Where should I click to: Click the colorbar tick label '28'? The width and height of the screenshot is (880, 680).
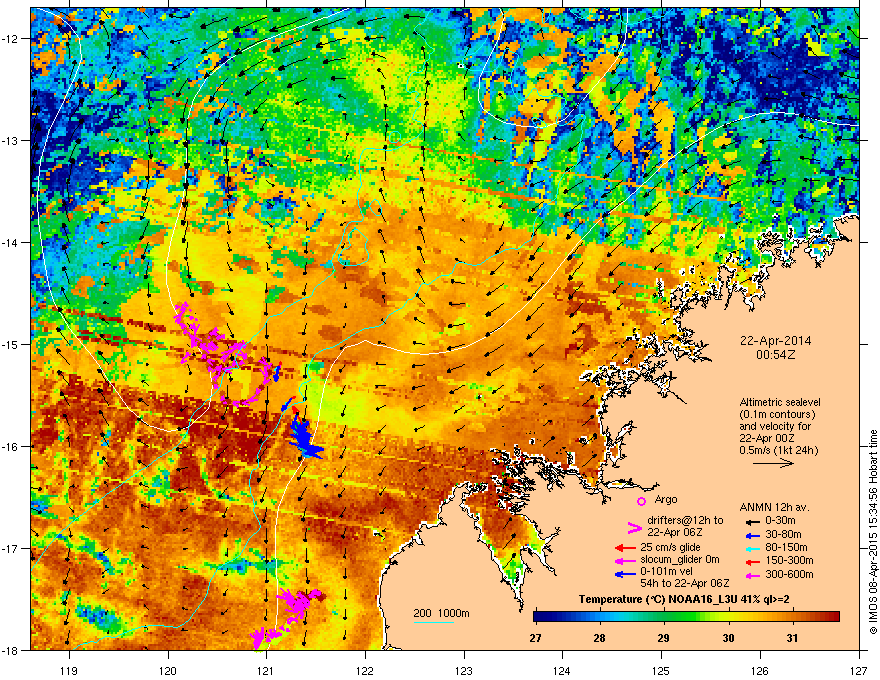tap(599, 638)
